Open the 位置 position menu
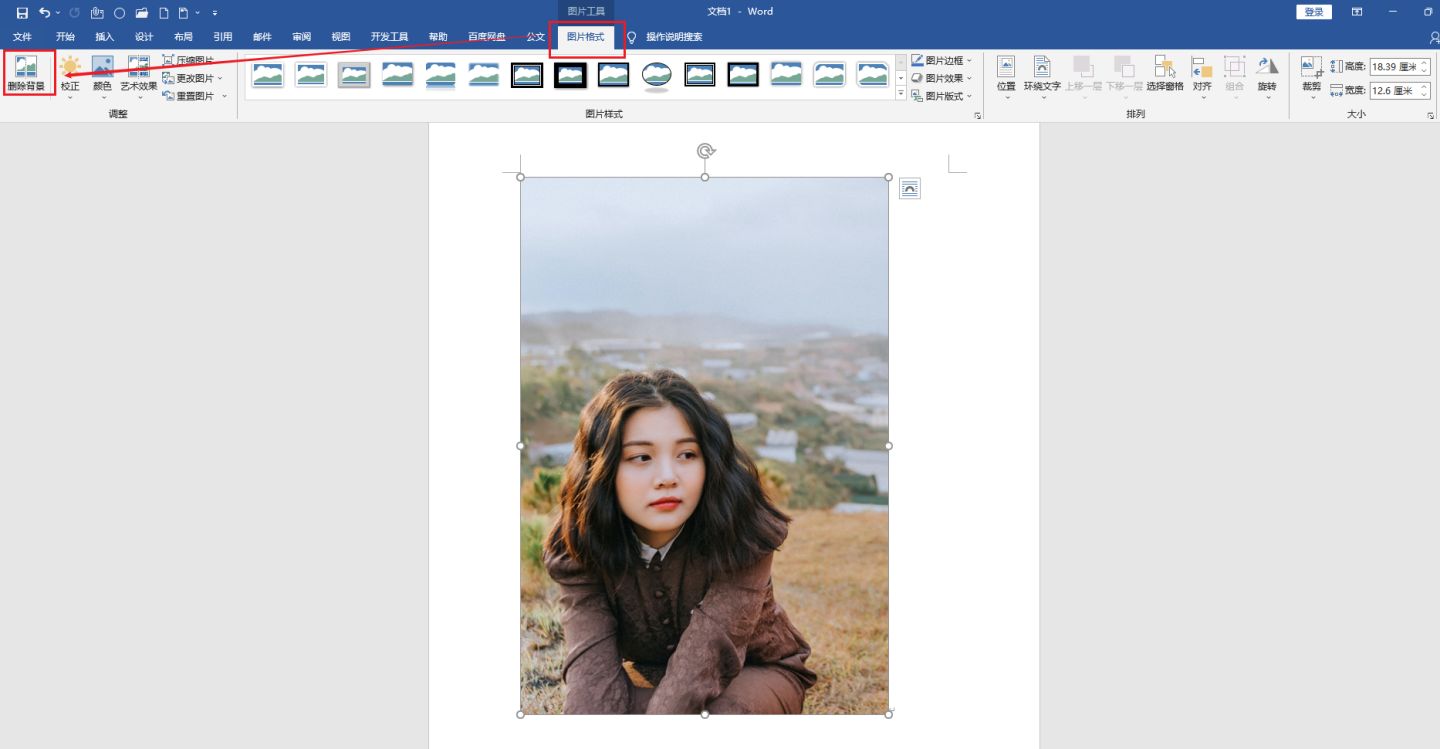Viewport: 1440px width, 749px height. point(1006,77)
